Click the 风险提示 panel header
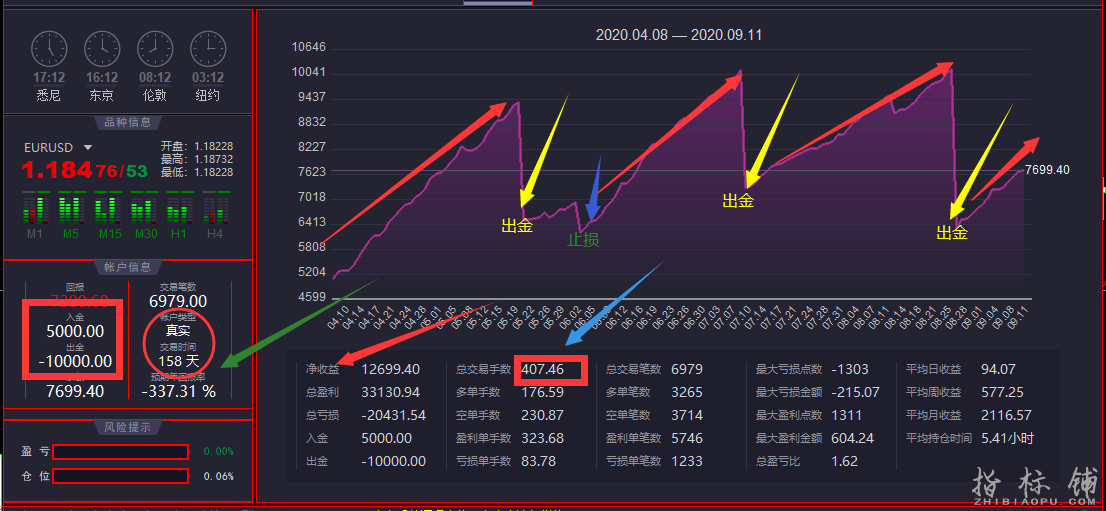The height and width of the screenshot is (511, 1106). tap(128, 428)
